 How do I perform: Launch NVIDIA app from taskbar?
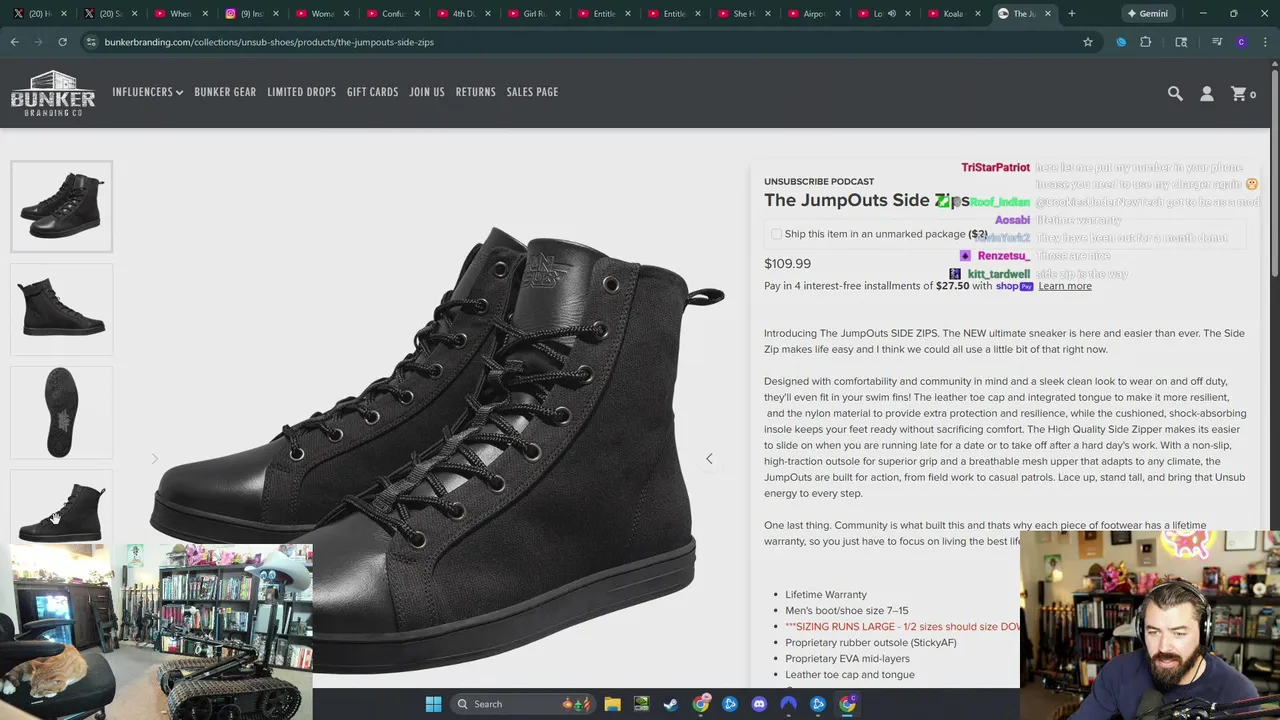click(x=641, y=704)
